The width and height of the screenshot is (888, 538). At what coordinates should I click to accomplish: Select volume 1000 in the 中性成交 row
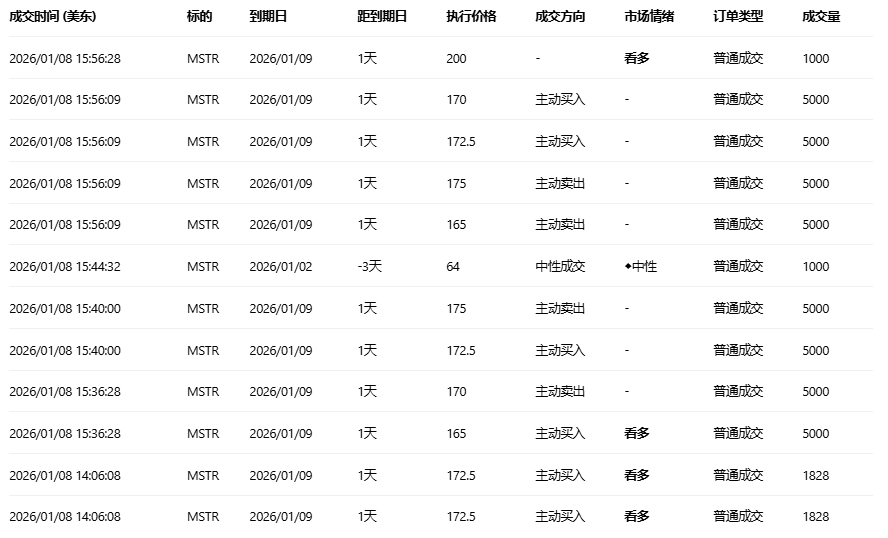coord(816,267)
